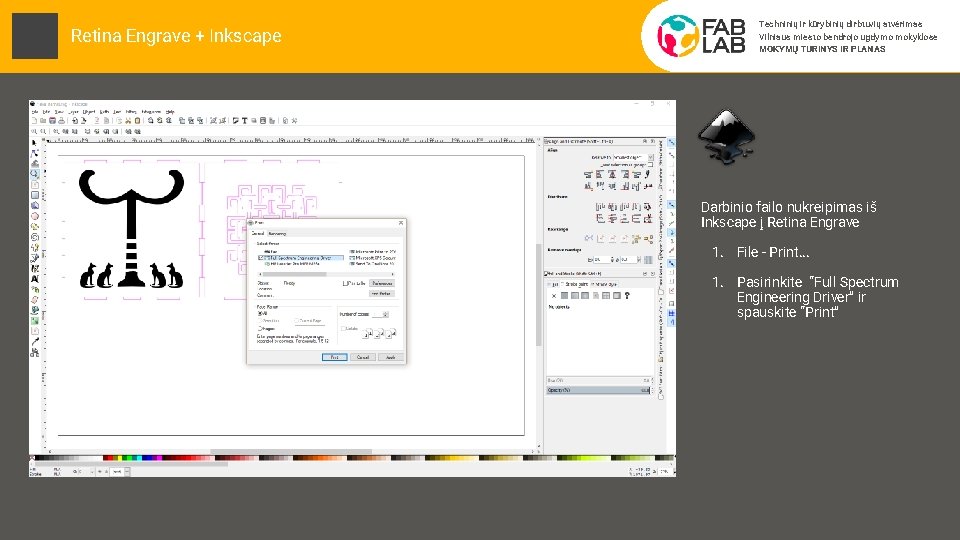The height and width of the screenshot is (540, 960).
Task: Click Center on vertical axis align icon
Action: [x=611, y=174]
